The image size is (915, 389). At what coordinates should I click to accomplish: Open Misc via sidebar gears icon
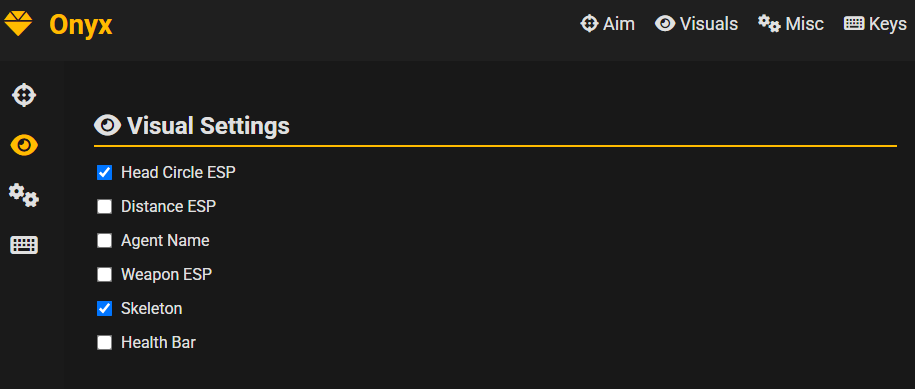[24, 195]
